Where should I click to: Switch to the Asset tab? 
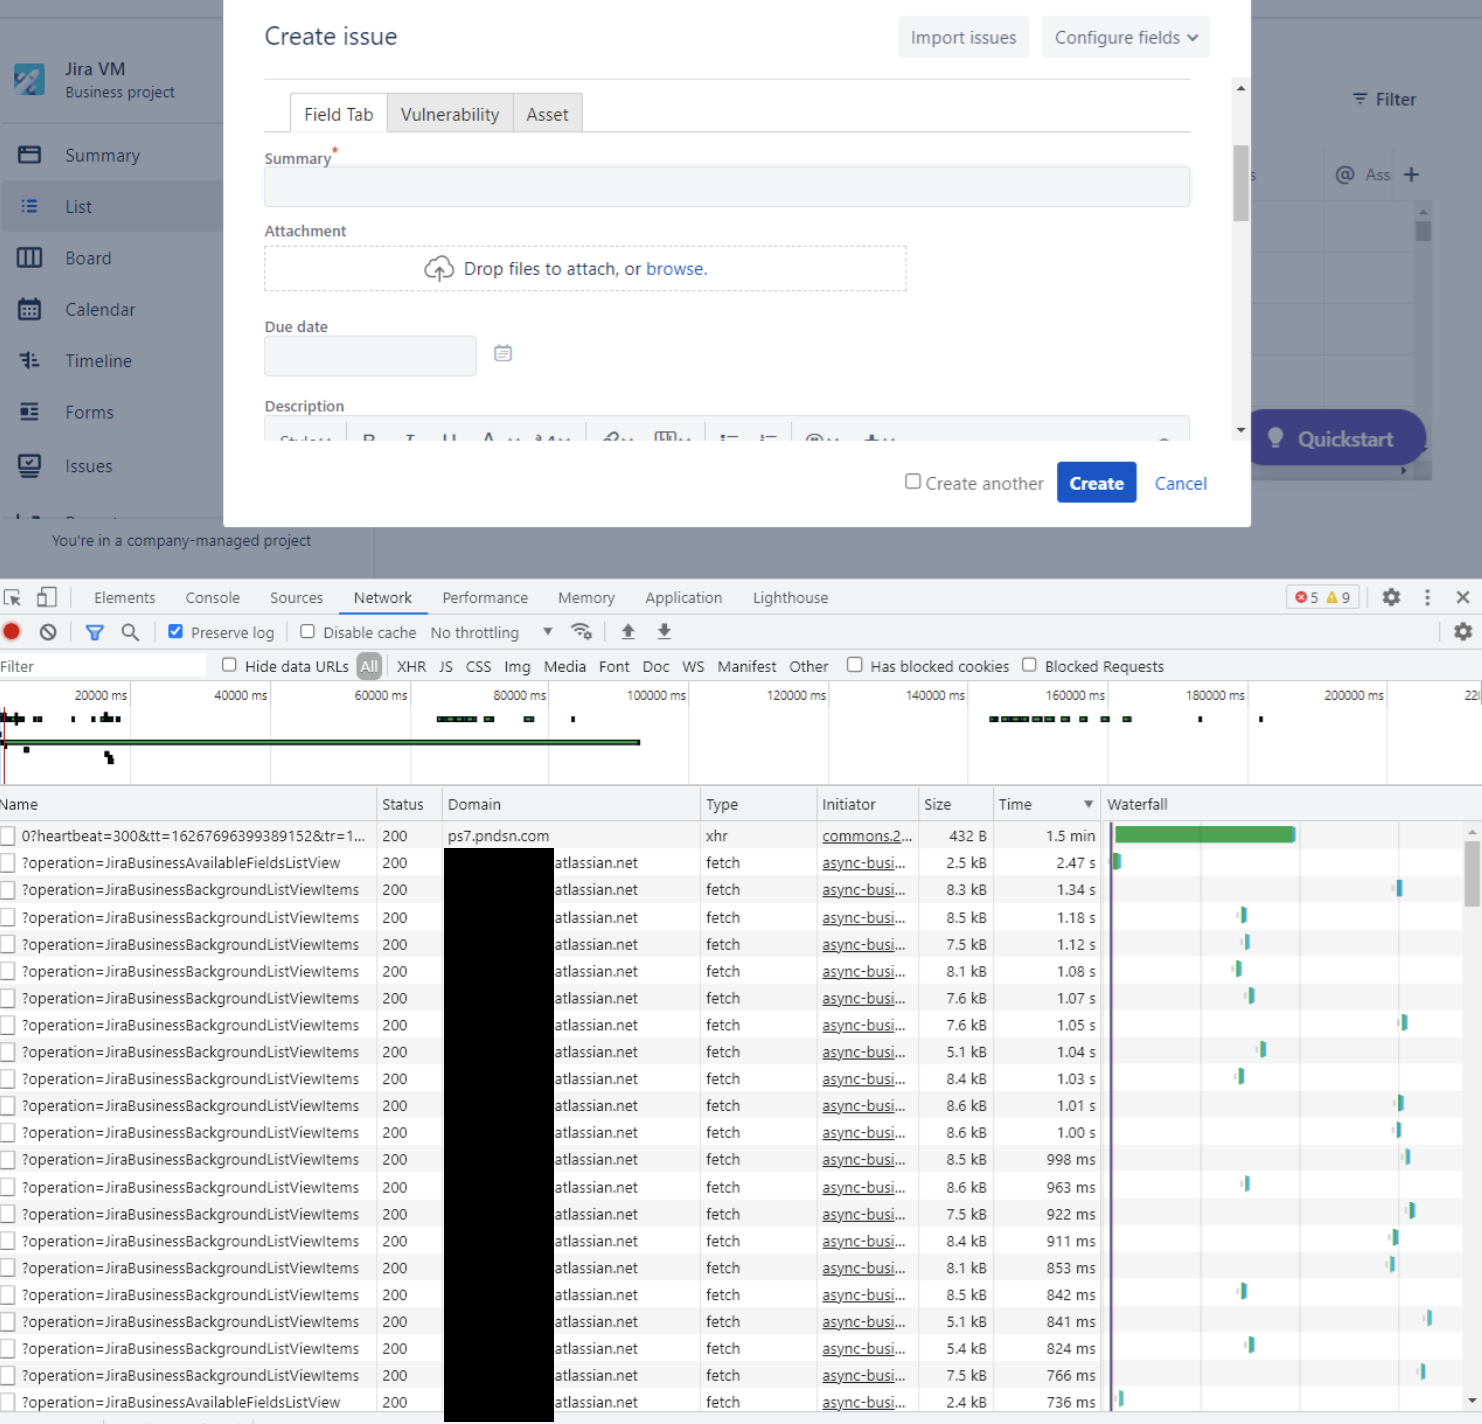(547, 114)
